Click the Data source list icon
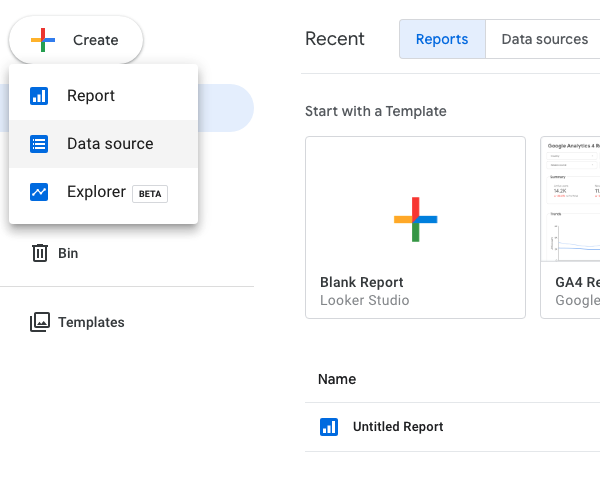The width and height of the screenshot is (600, 478). pyautogui.click(x=39, y=144)
